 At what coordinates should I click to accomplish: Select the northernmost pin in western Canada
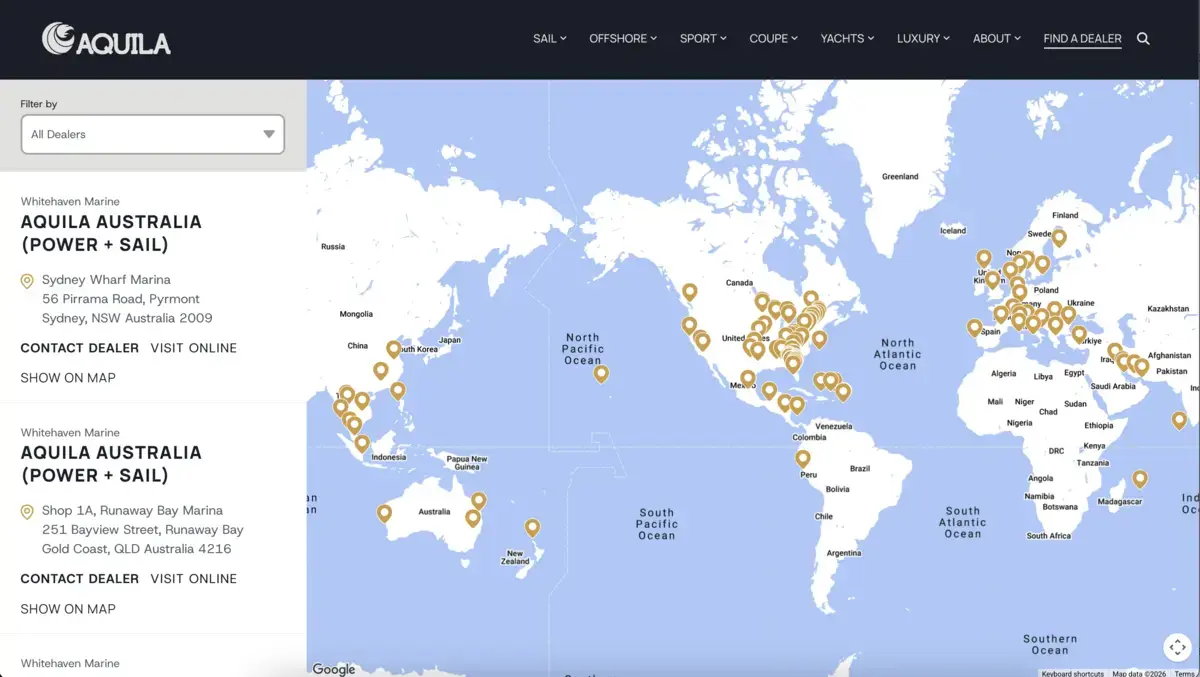[x=690, y=292]
